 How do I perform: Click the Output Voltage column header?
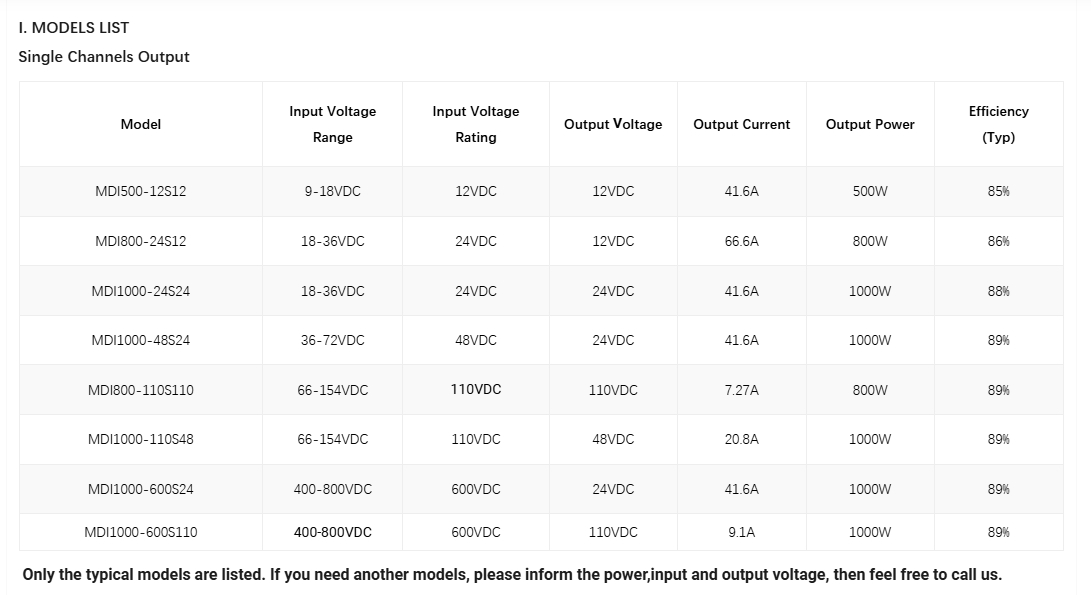[613, 124]
